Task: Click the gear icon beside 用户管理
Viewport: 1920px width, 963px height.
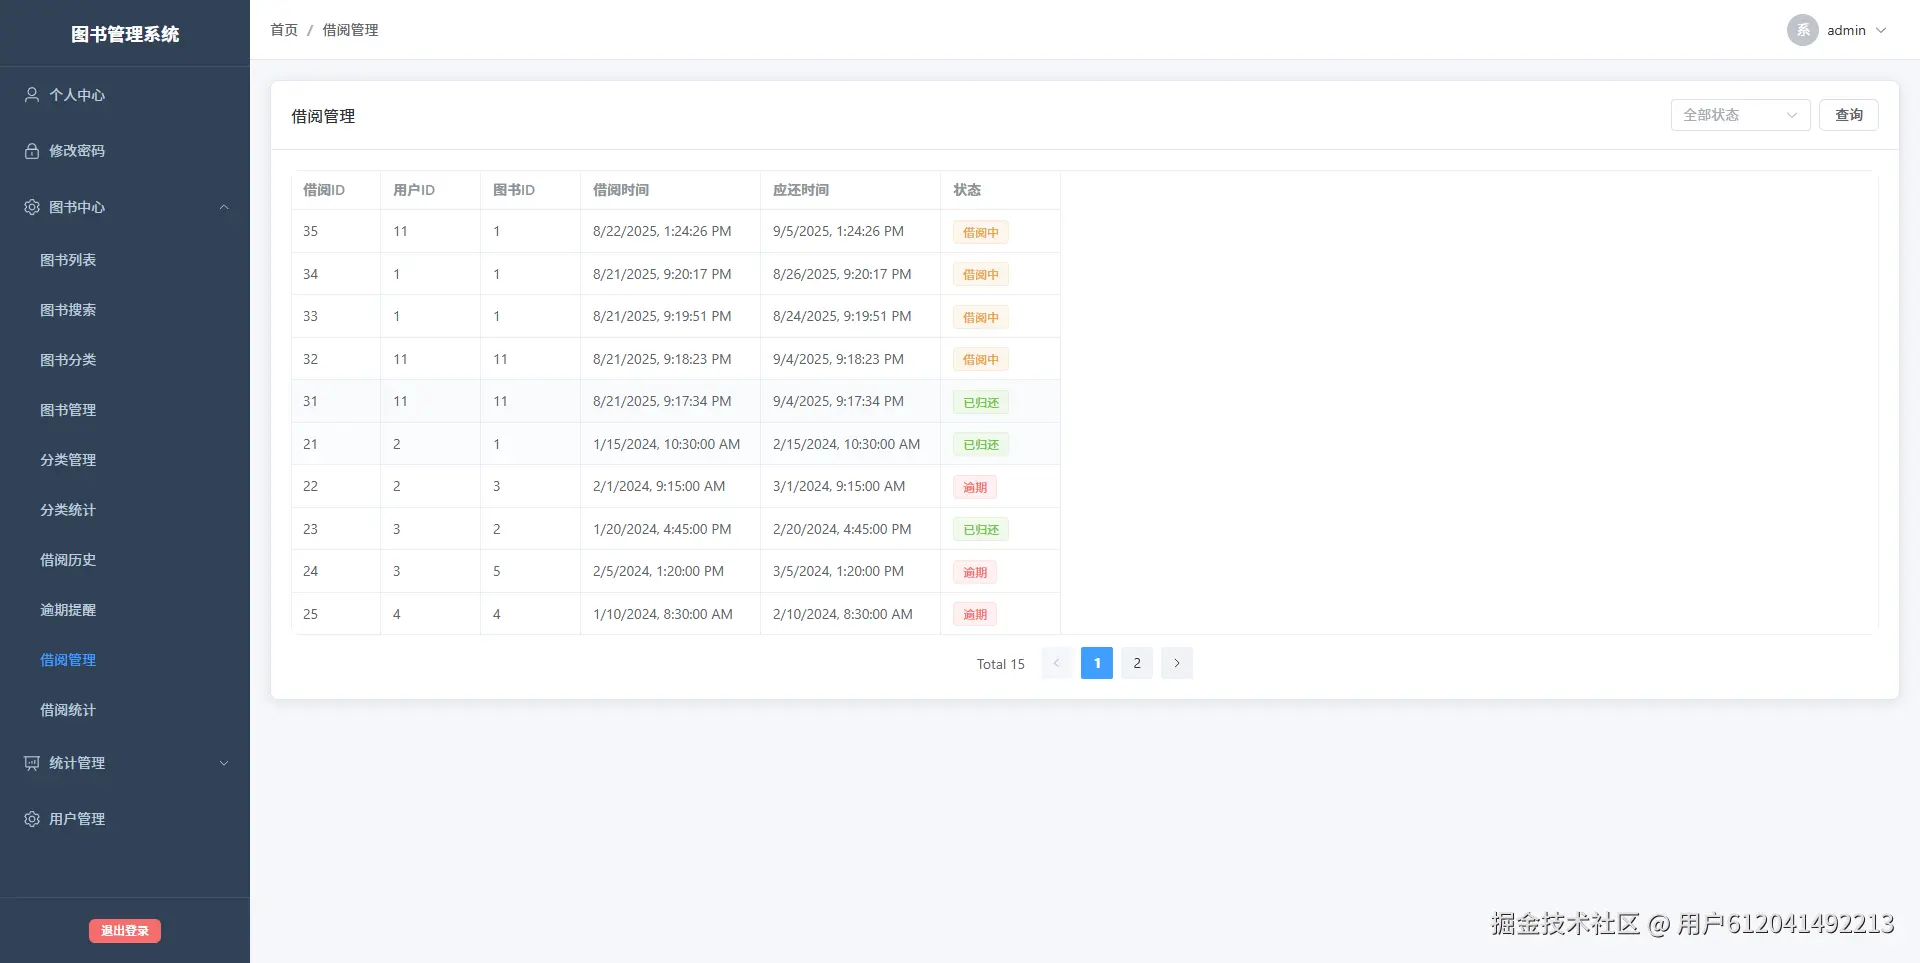Action: click(32, 819)
